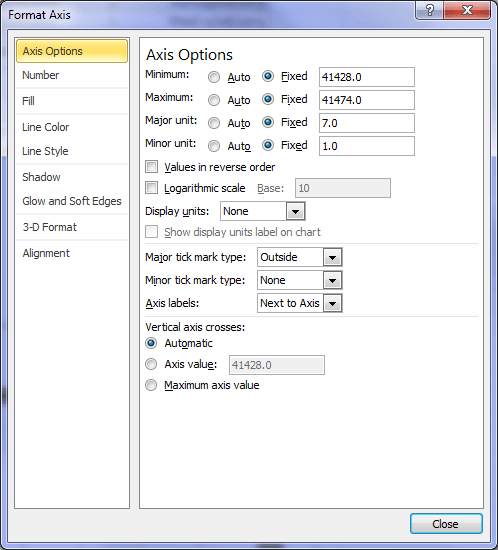This screenshot has width=498, height=550.
Task: Click the Close button
Action: click(x=446, y=524)
